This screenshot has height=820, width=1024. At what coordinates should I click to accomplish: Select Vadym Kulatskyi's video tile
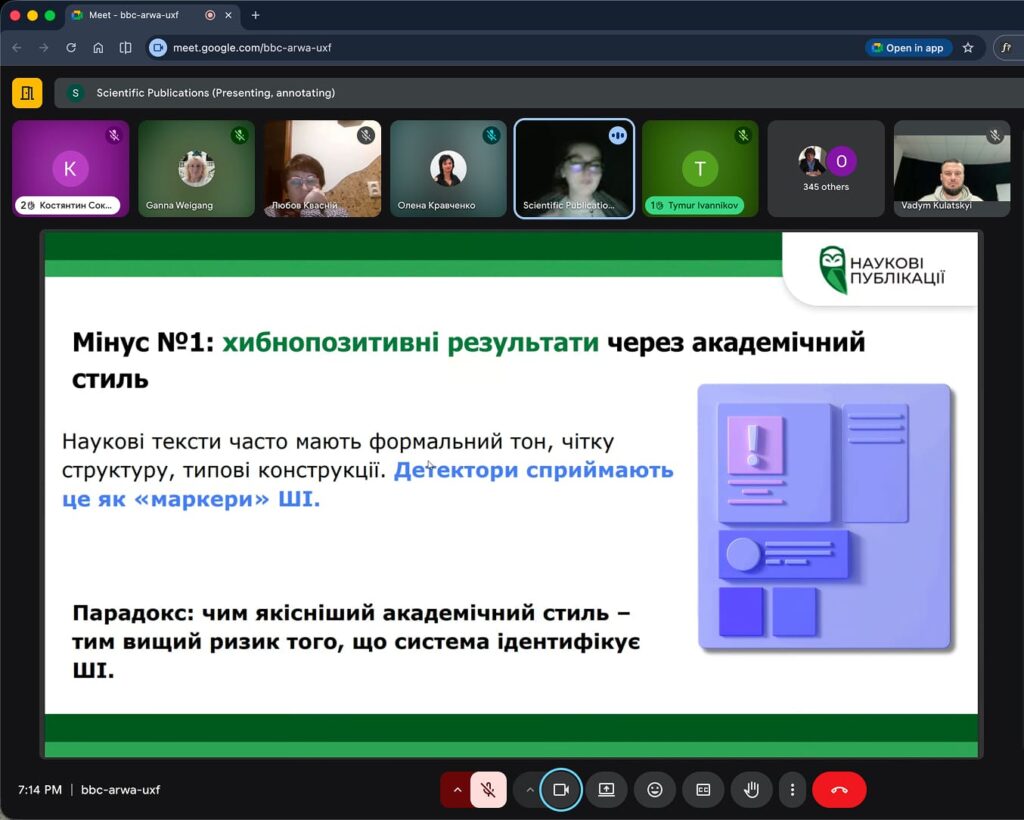(x=951, y=168)
